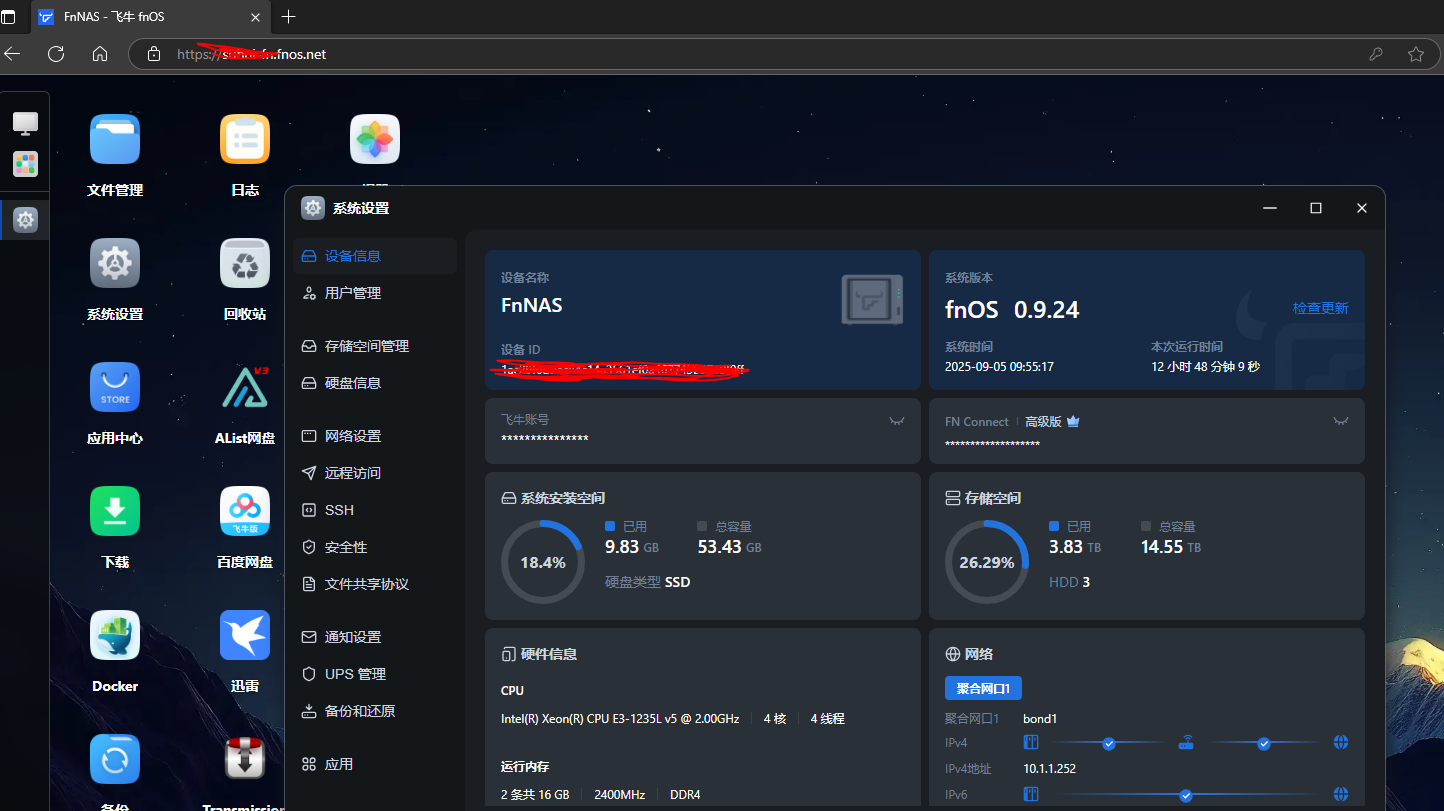Switch to 存储空间管理 settings section

(366, 346)
